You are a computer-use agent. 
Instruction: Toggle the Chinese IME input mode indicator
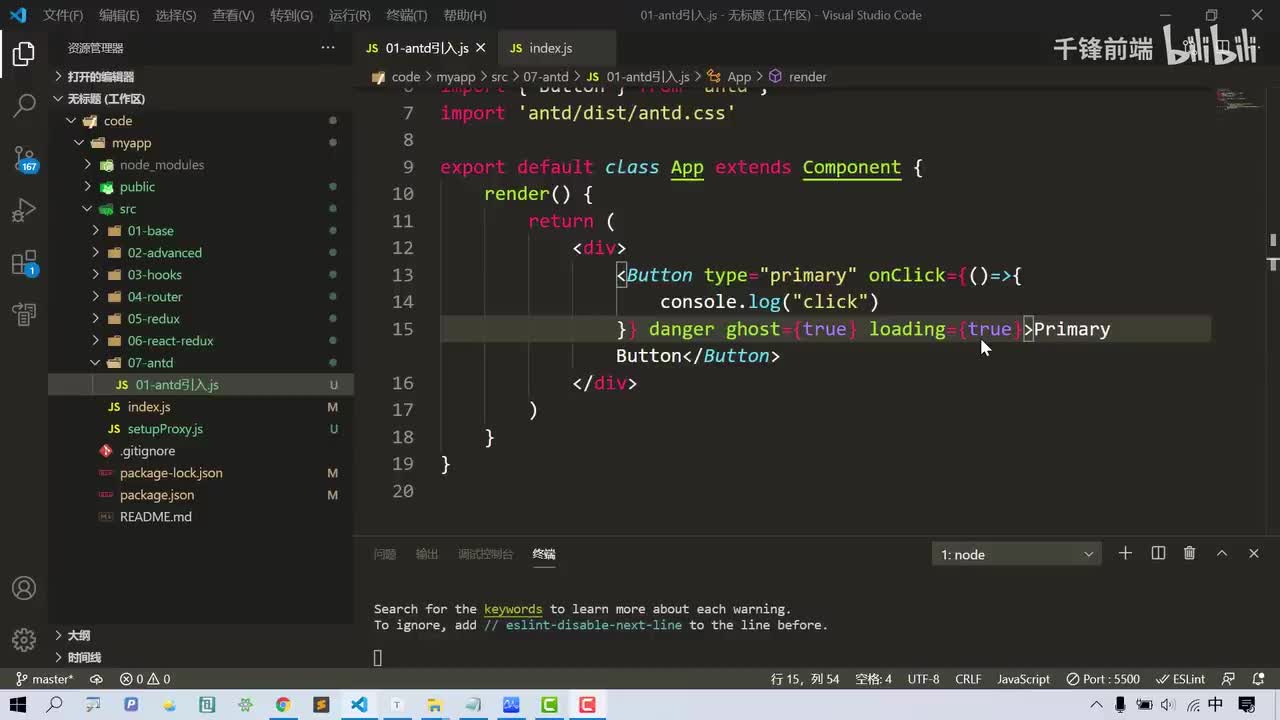click(1216, 705)
